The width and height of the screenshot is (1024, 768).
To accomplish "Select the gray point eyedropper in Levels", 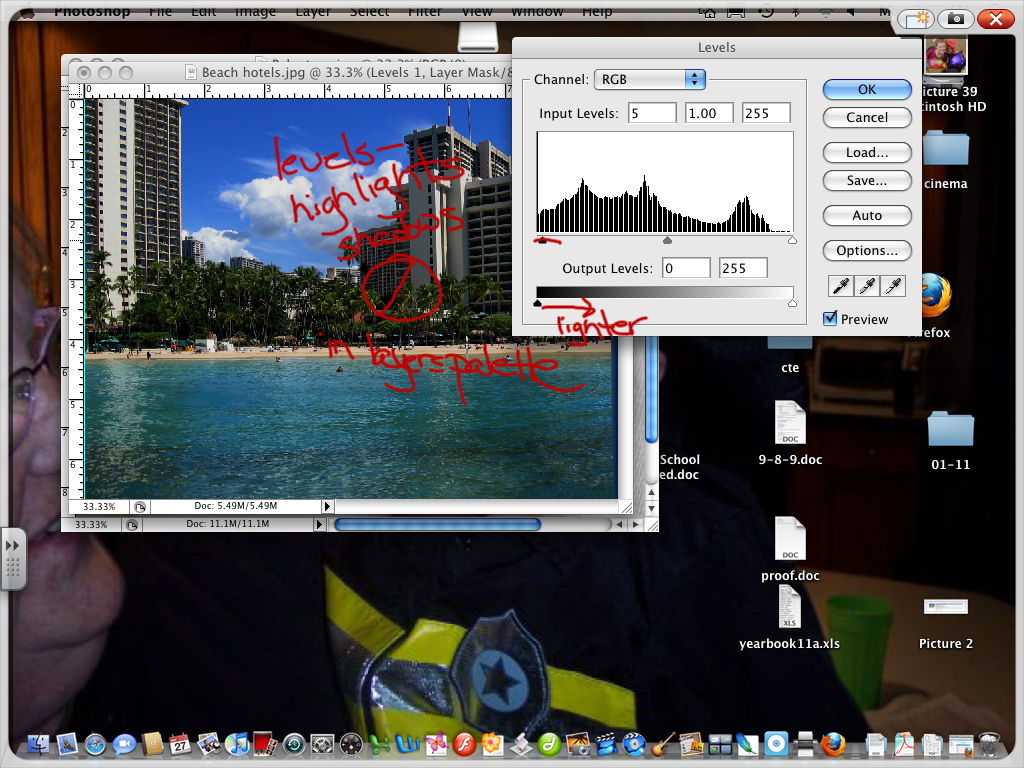I will tap(867, 287).
